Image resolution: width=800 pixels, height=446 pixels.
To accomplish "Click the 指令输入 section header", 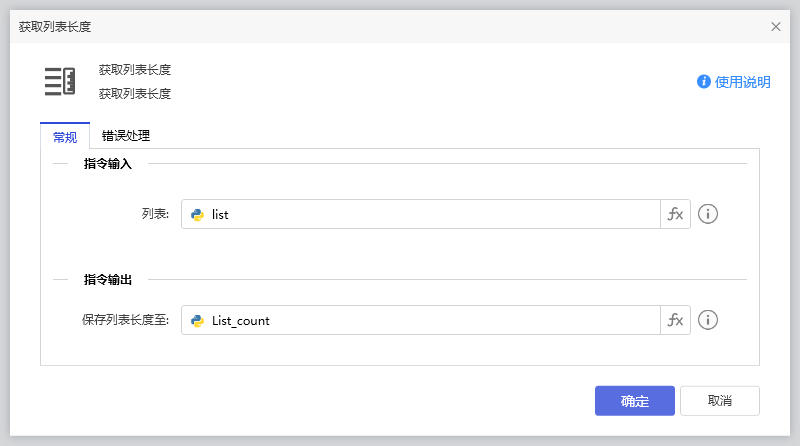I will coord(108,163).
